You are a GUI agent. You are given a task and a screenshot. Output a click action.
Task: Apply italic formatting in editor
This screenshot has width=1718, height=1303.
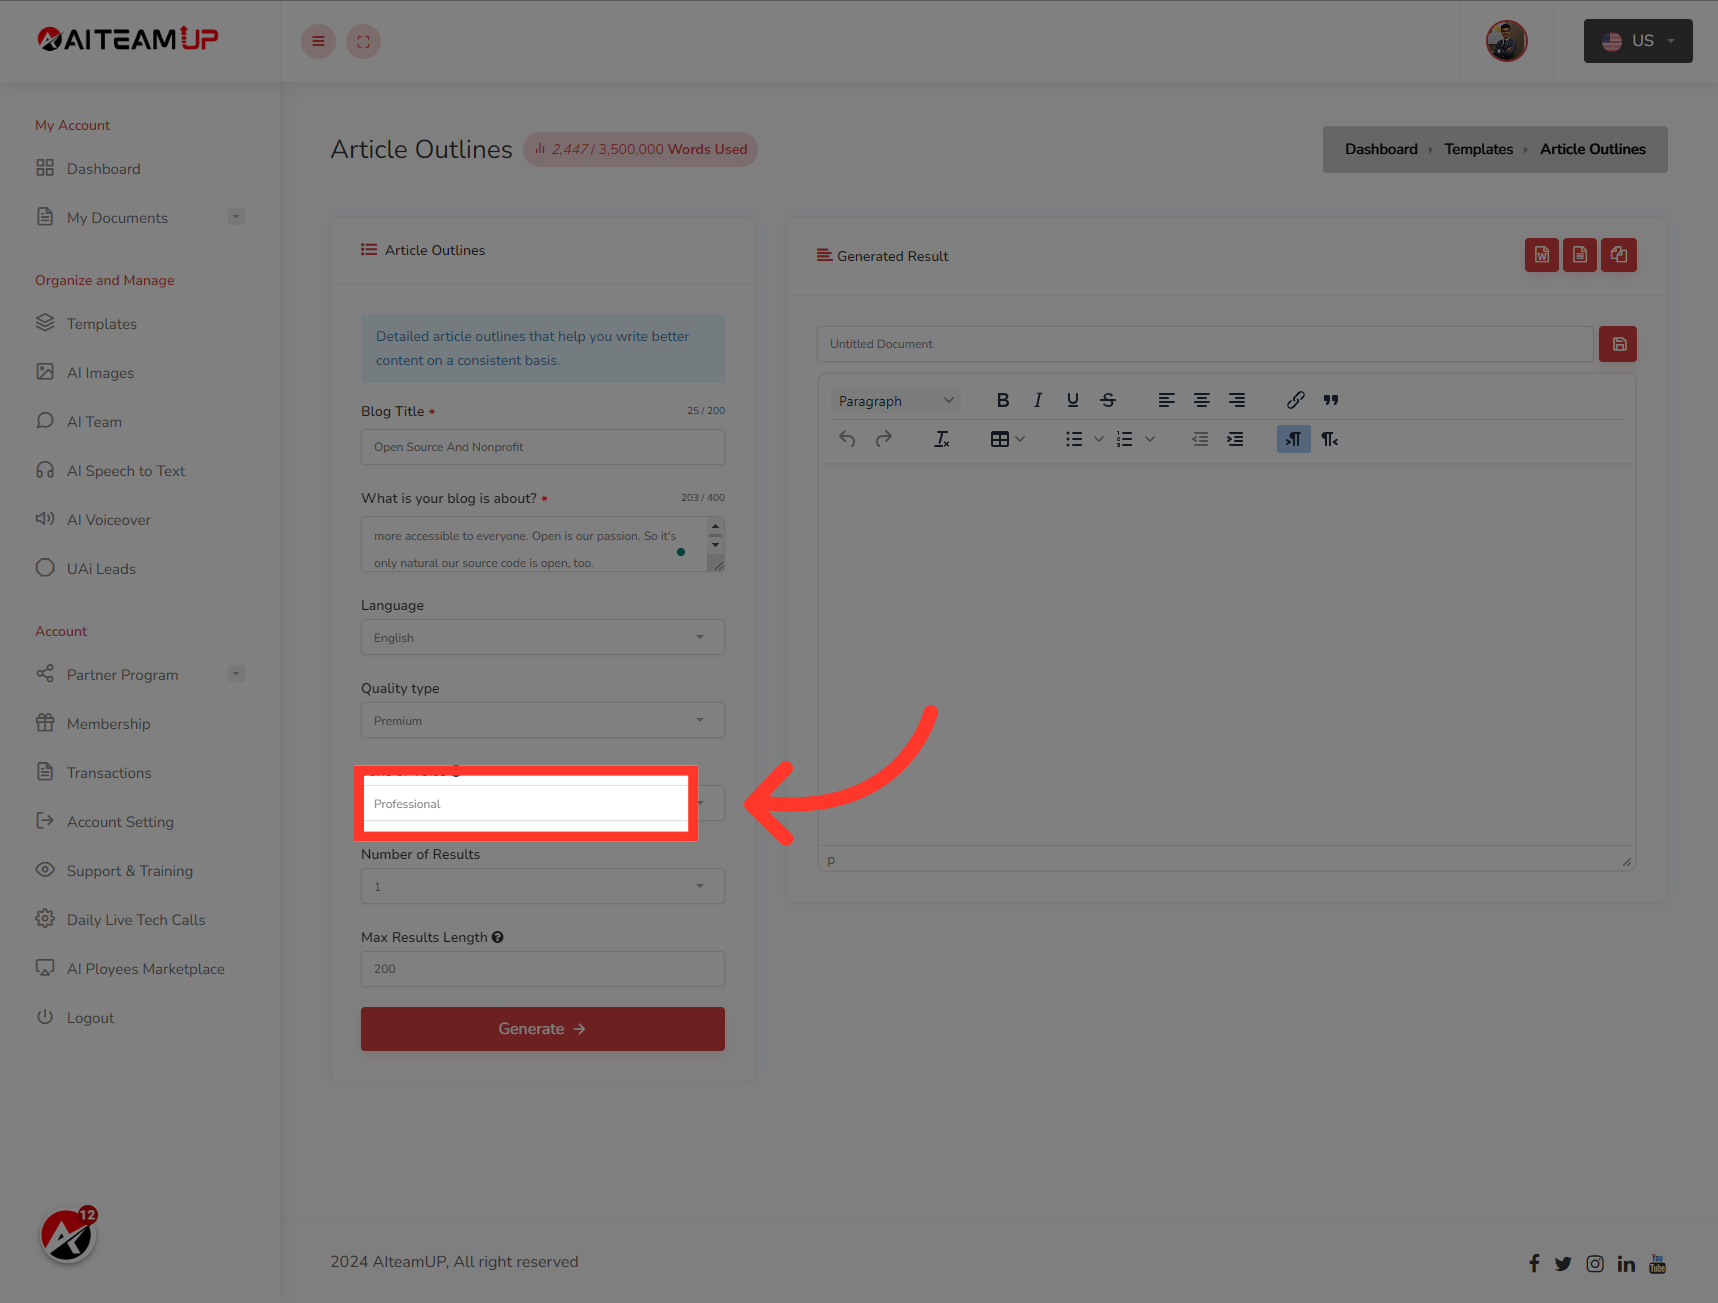pos(1038,400)
